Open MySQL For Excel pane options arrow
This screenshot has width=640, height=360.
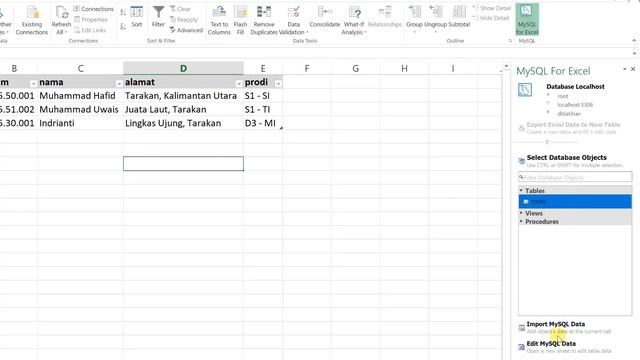624,69
